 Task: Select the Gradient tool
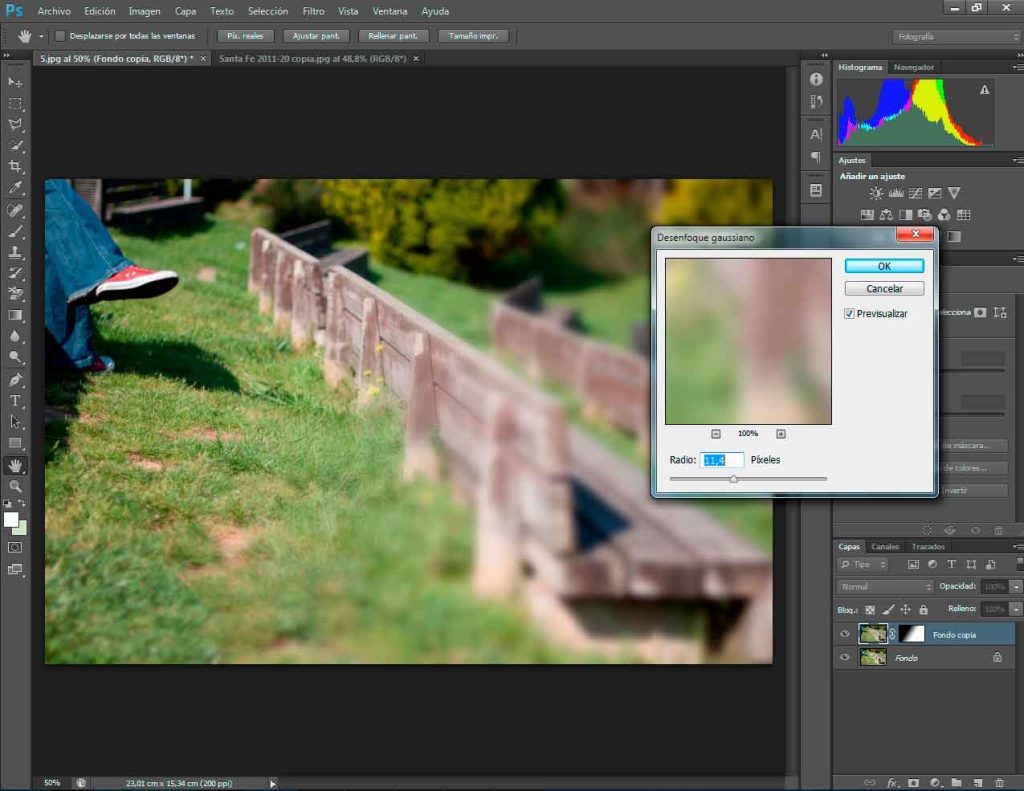point(15,315)
